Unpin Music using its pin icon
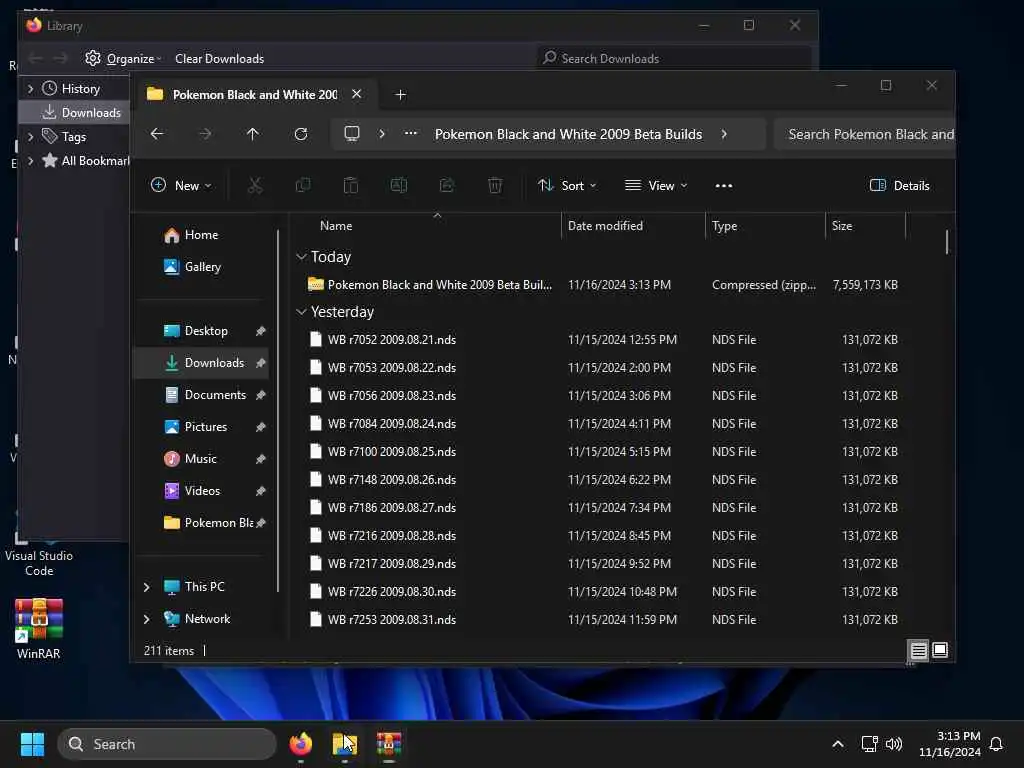The height and width of the screenshot is (768, 1024). point(261,459)
